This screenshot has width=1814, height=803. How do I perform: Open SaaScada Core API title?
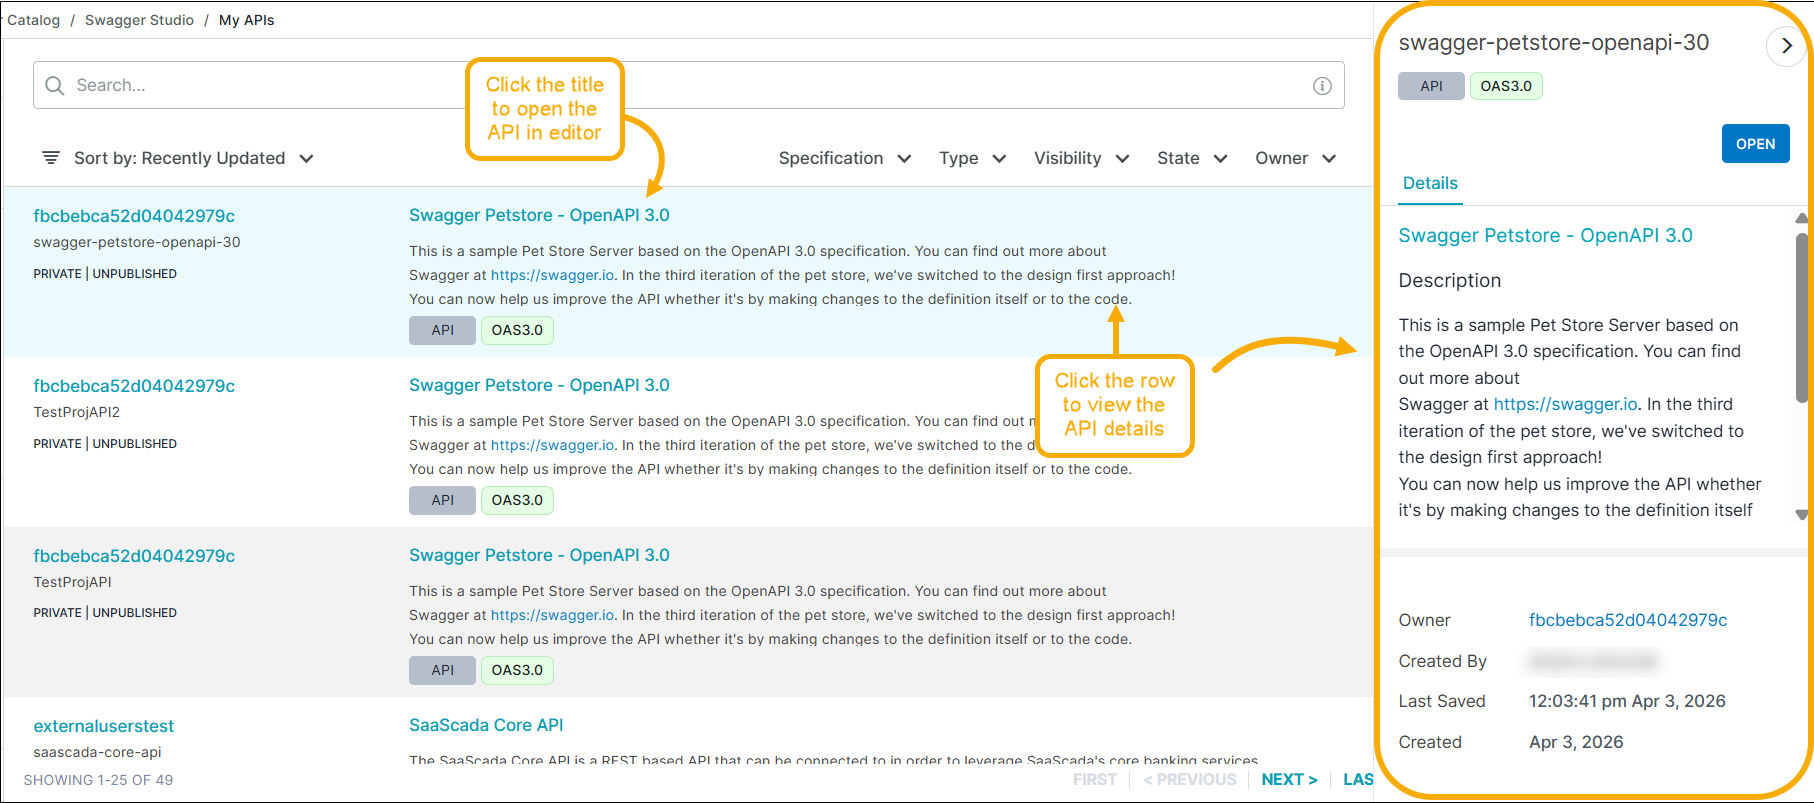(x=486, y=725)
